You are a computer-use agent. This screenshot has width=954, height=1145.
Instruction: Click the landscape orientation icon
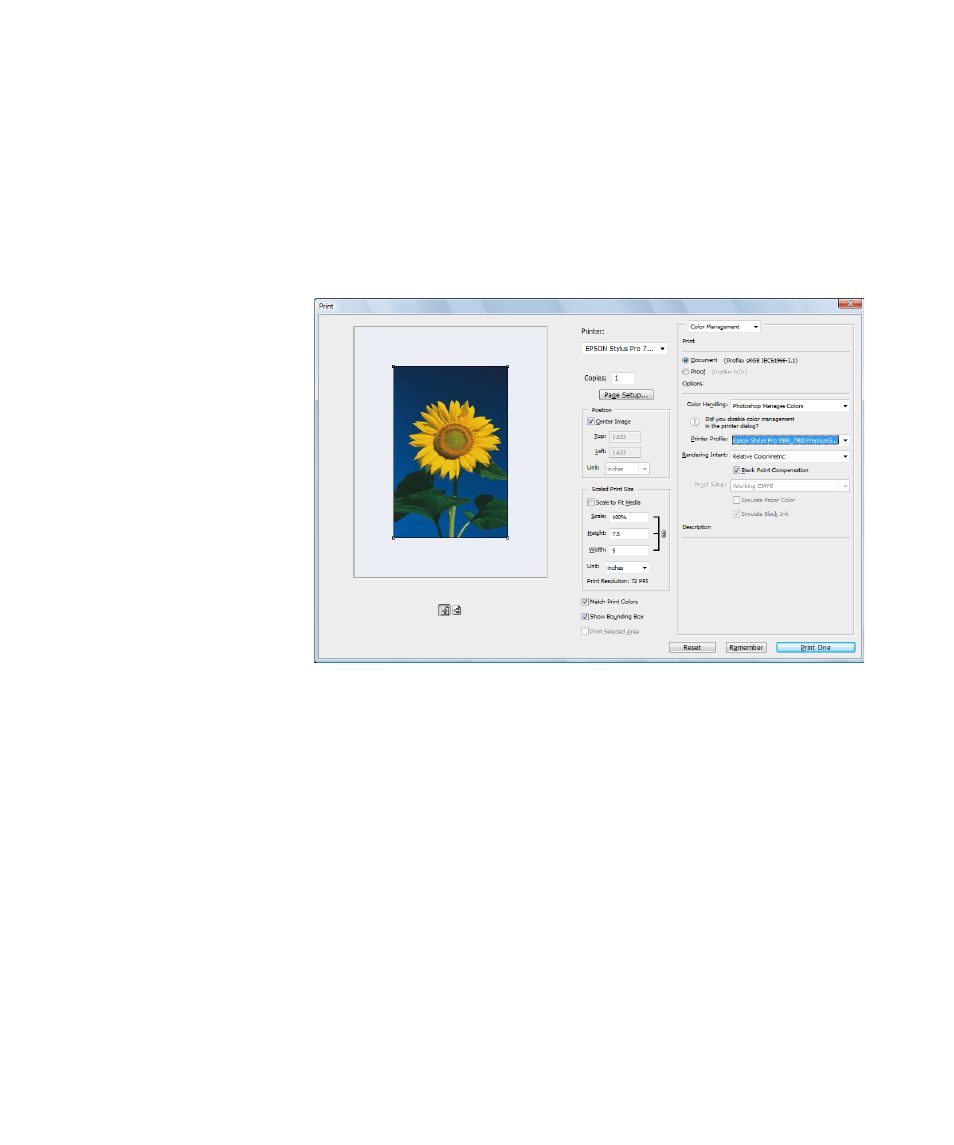tap(457, 609)
